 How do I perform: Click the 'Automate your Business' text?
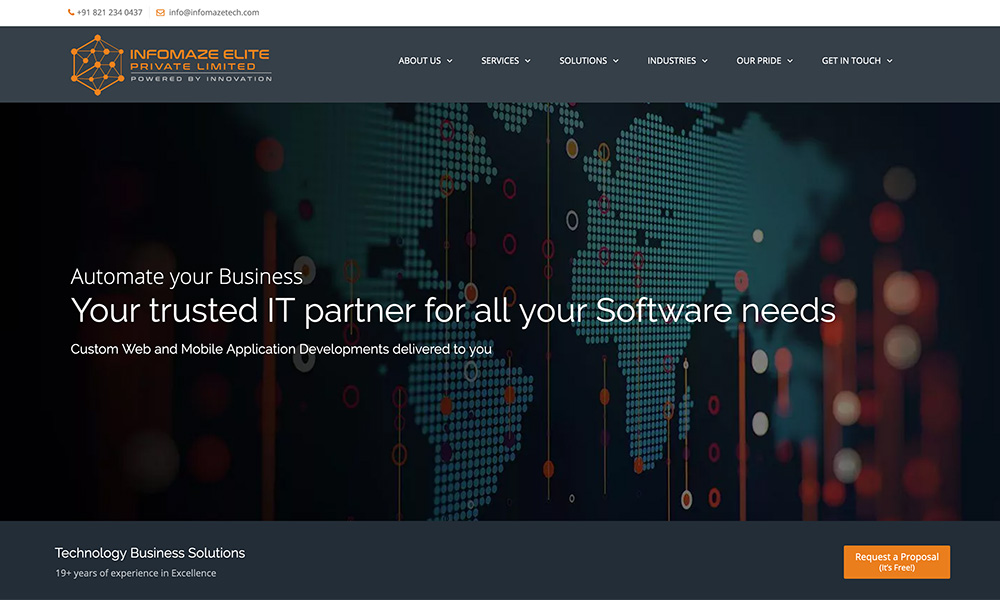pos(187,277)
